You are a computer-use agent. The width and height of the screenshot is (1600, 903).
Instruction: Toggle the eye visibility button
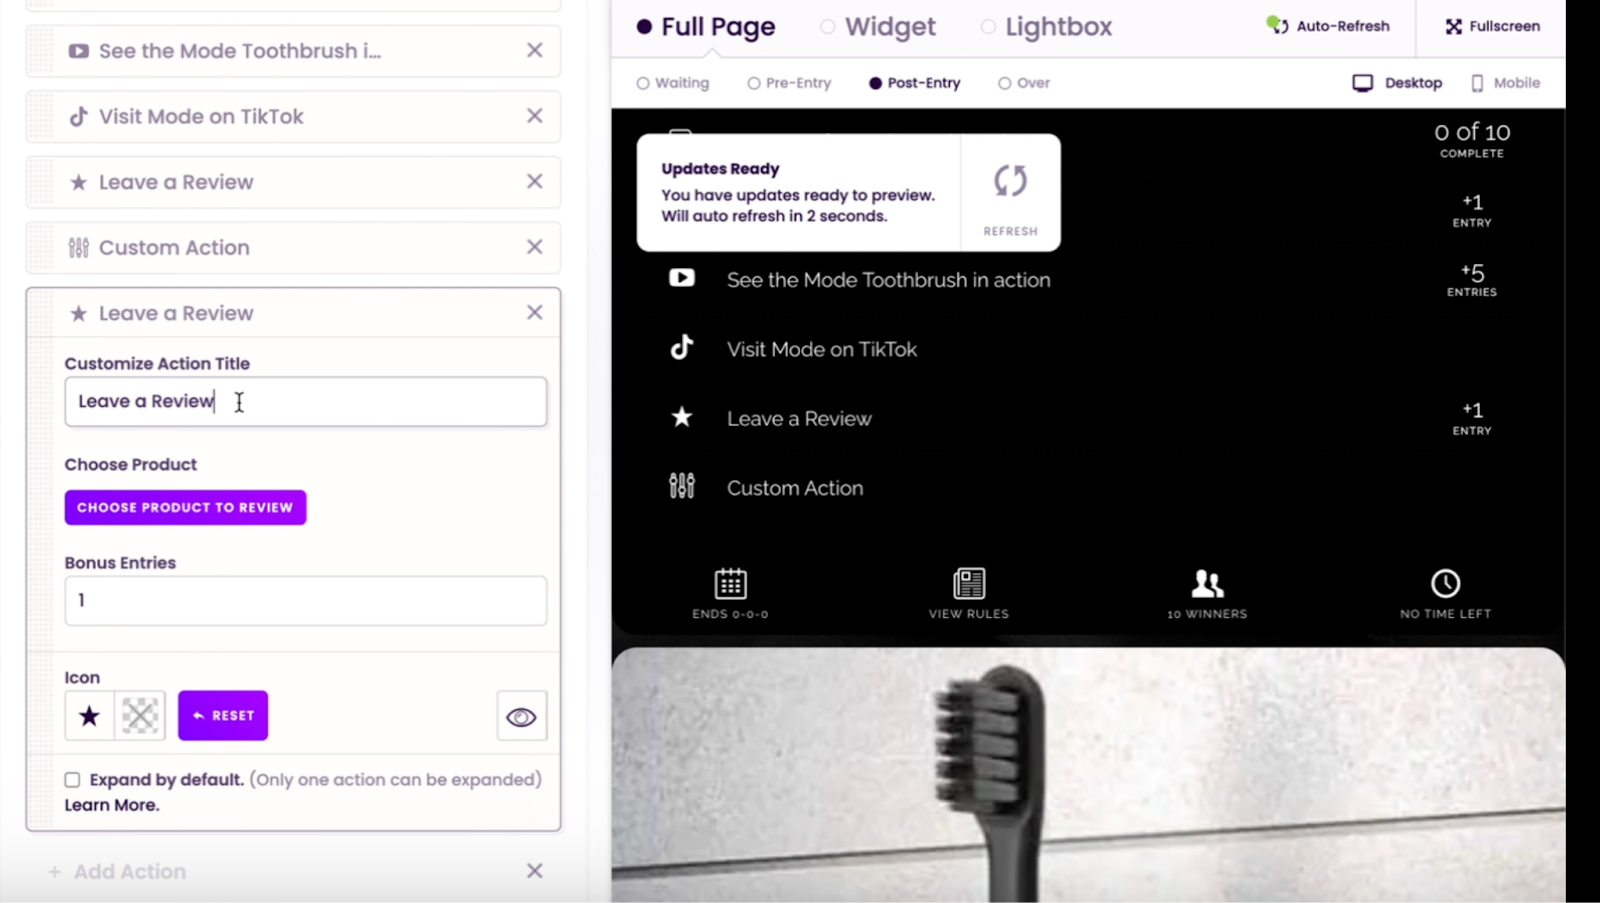pos(521,716)
